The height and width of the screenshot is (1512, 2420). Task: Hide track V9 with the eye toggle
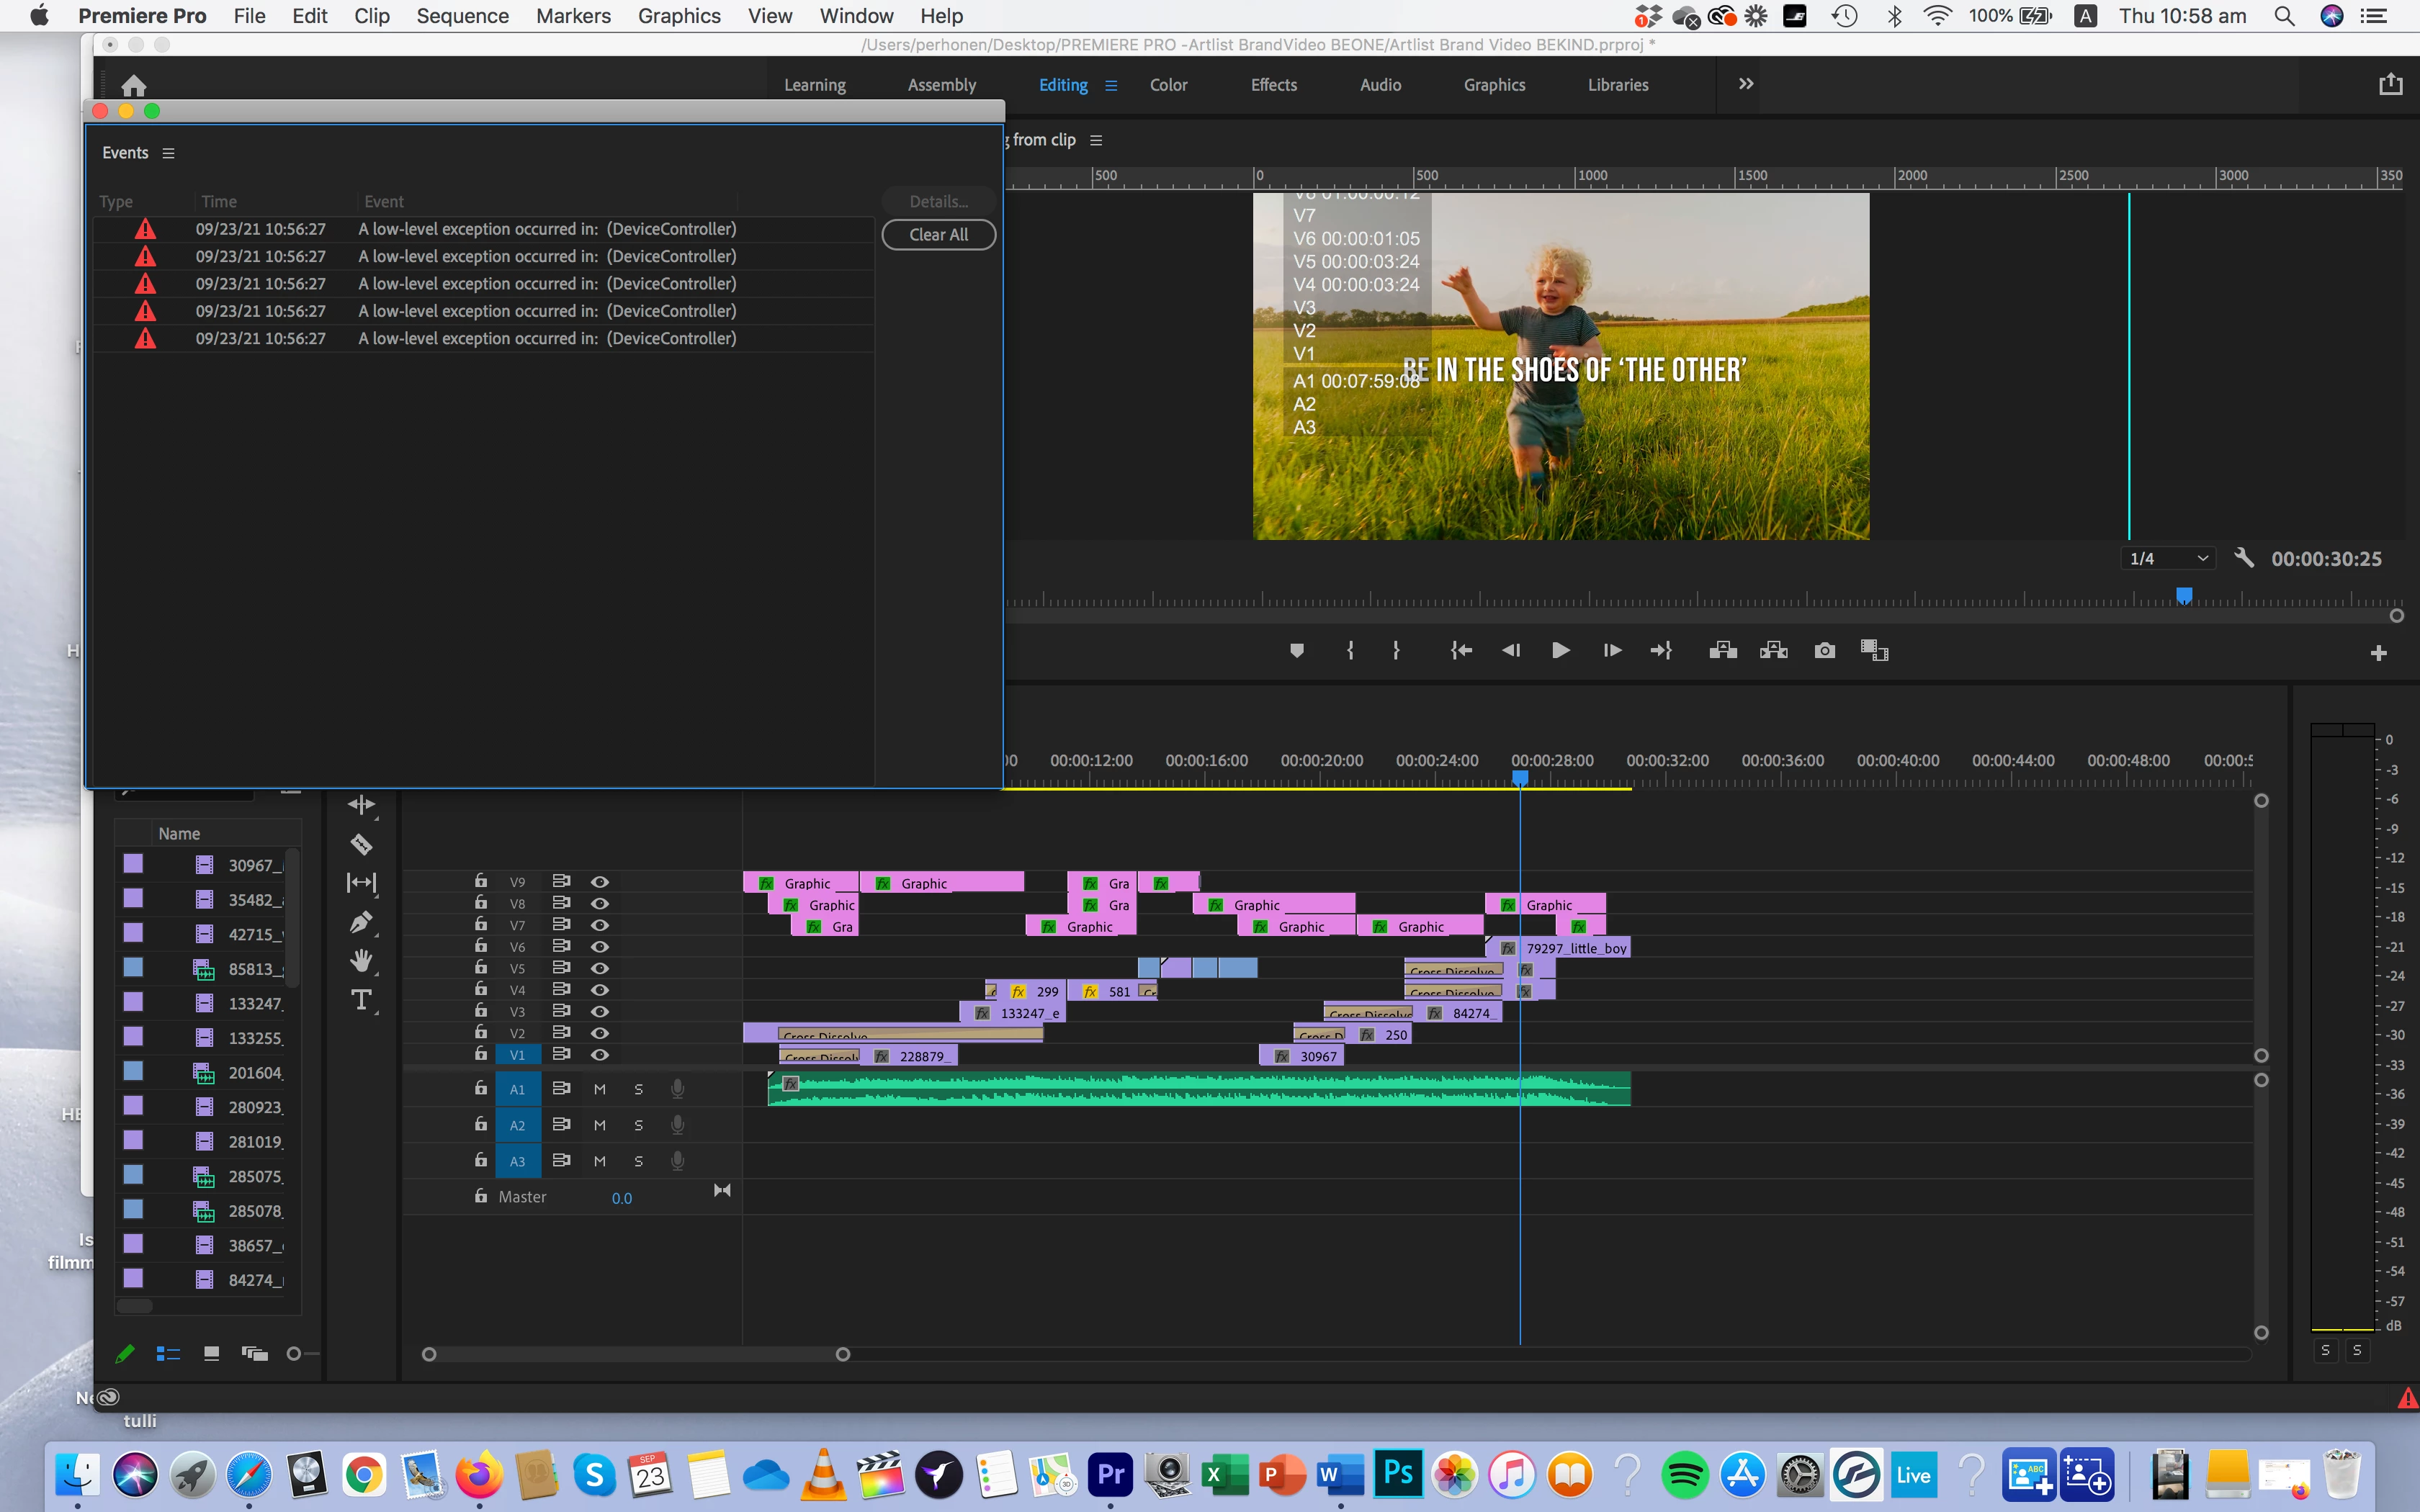600,882
